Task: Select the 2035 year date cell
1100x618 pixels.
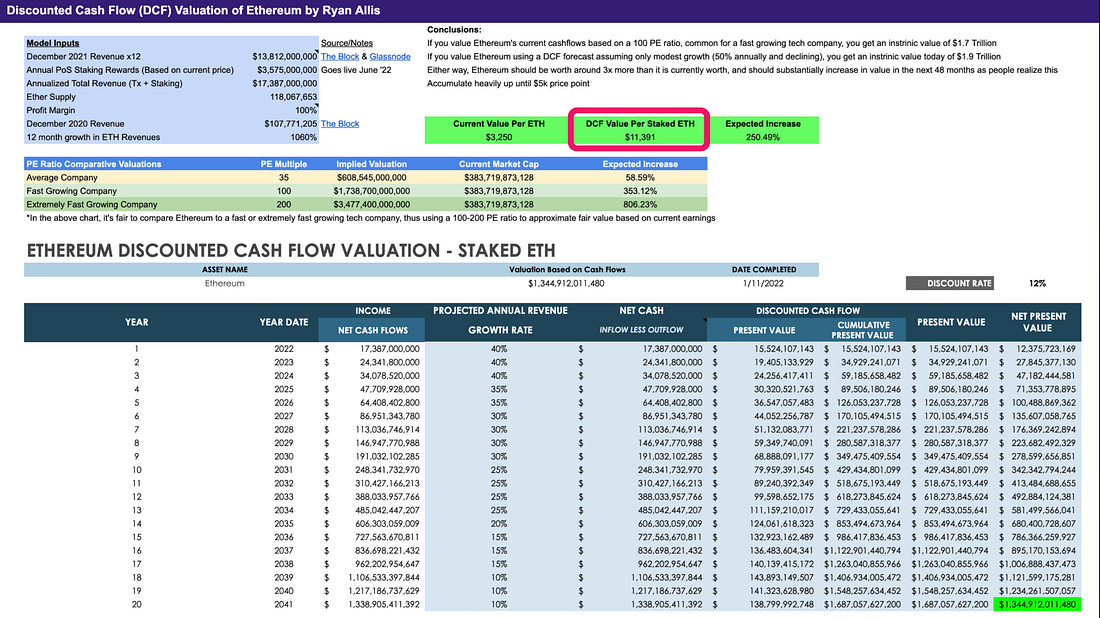Action: coord(283,524)
